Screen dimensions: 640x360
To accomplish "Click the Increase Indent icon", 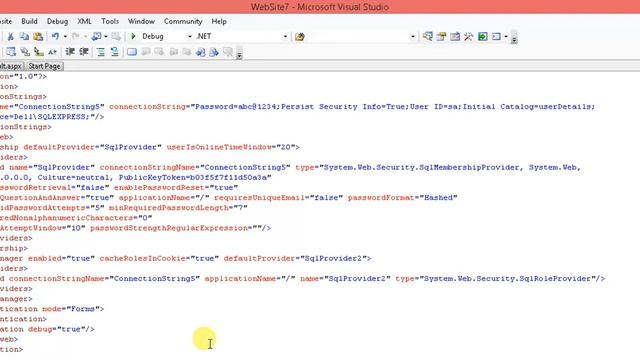I will tap(84, 52).
